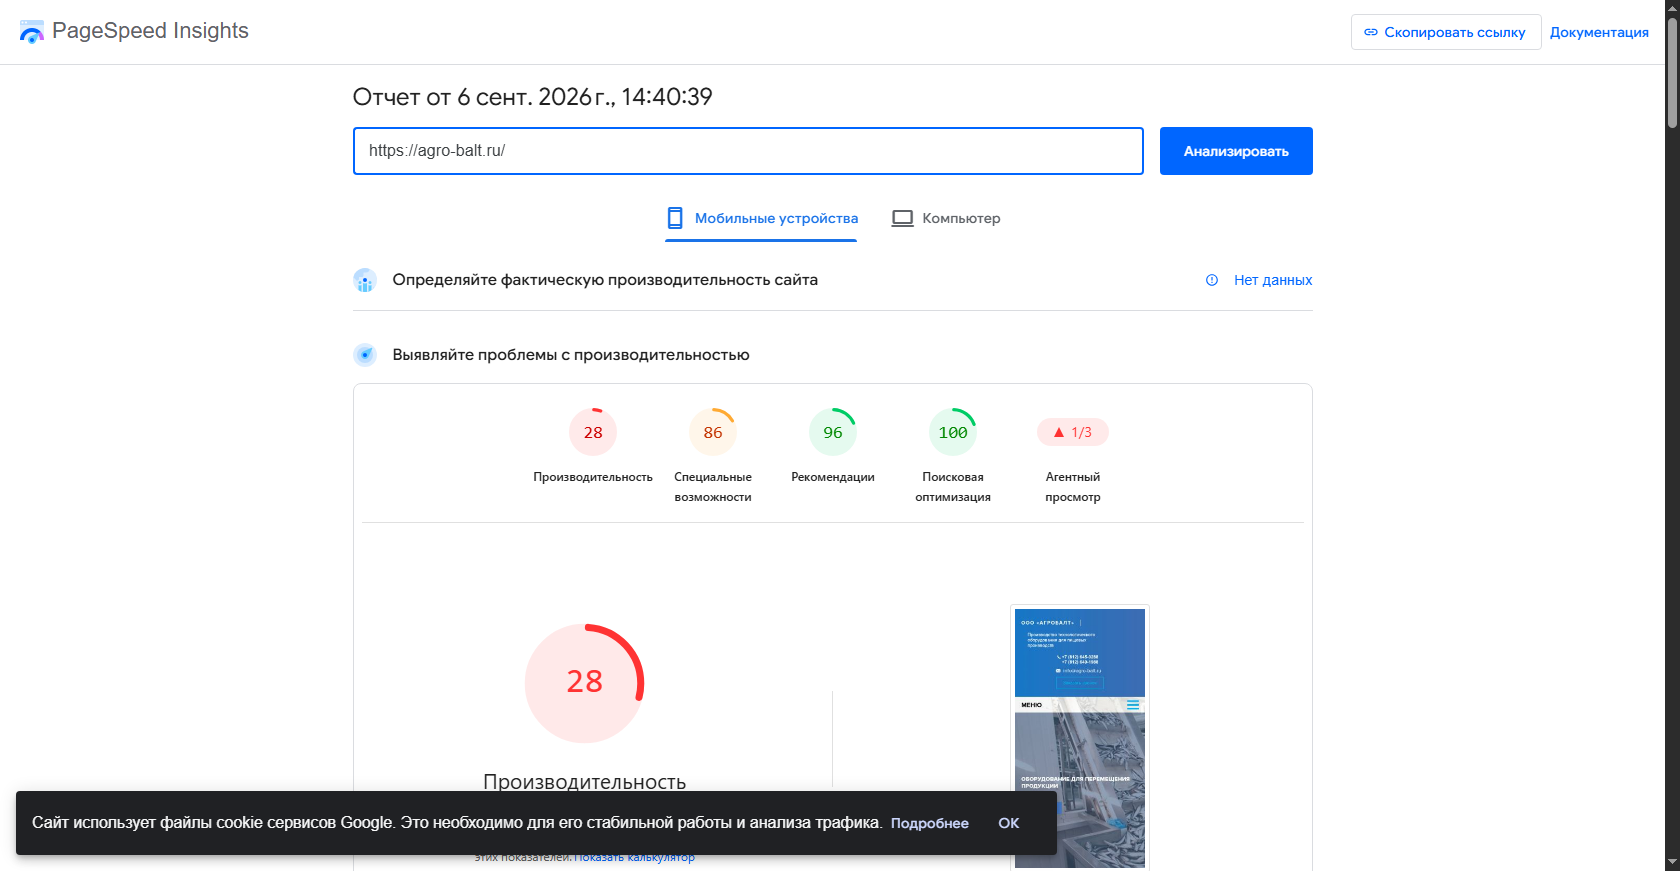Open the Документация link
Screen dimensions: 1680x871
(x=1599, y=32)
